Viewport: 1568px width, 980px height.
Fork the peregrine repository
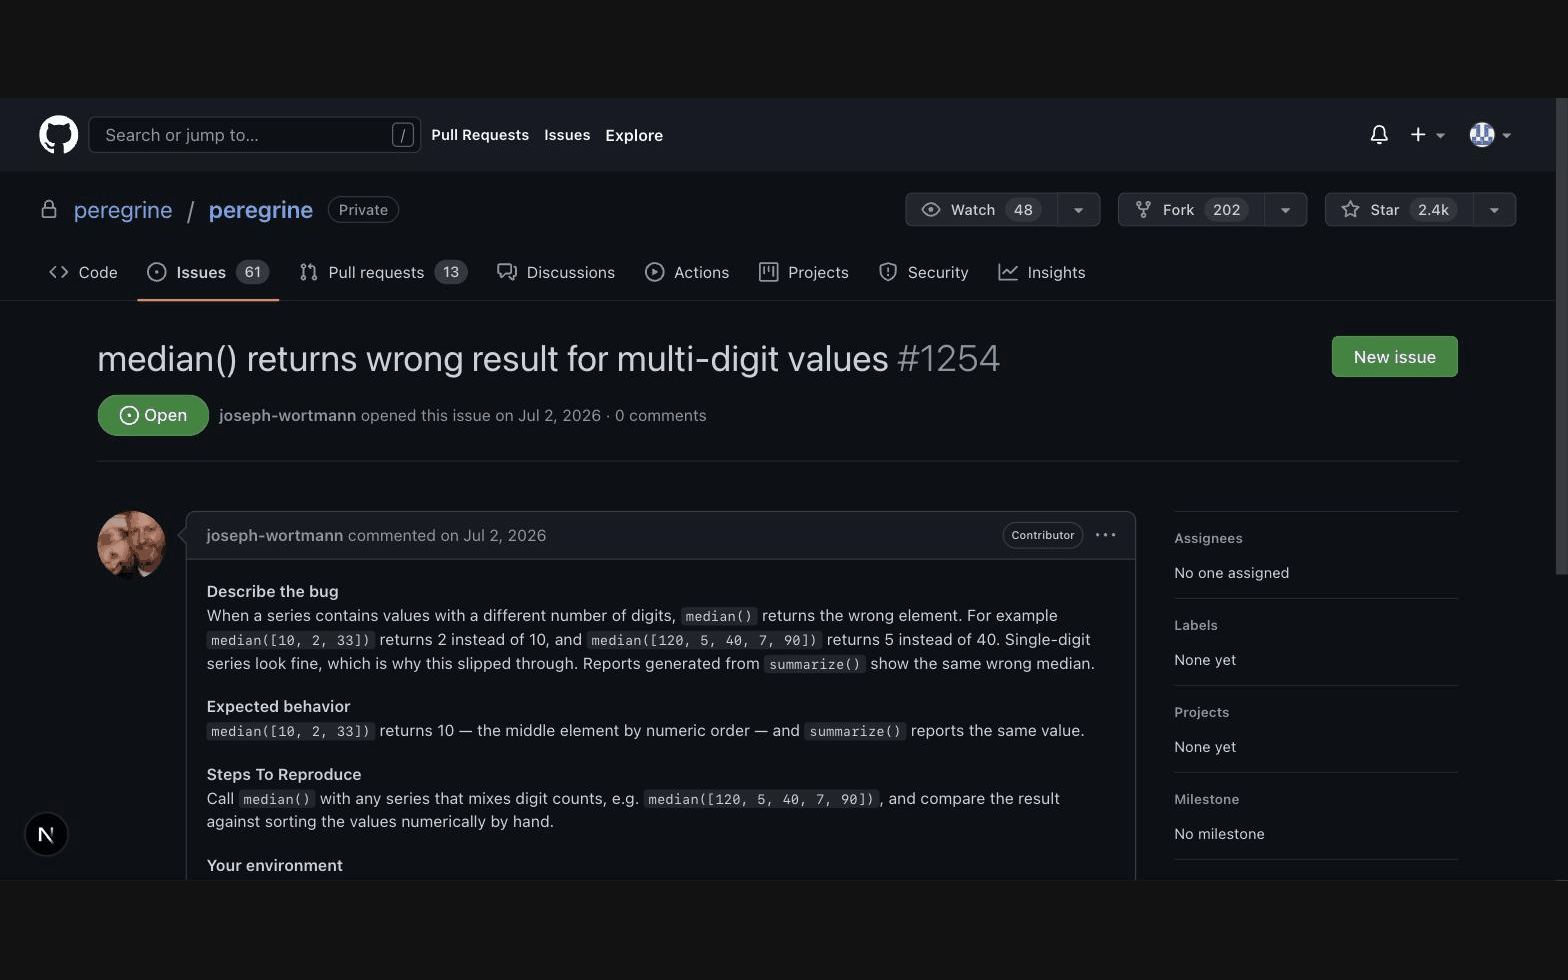click(1191, 210)
